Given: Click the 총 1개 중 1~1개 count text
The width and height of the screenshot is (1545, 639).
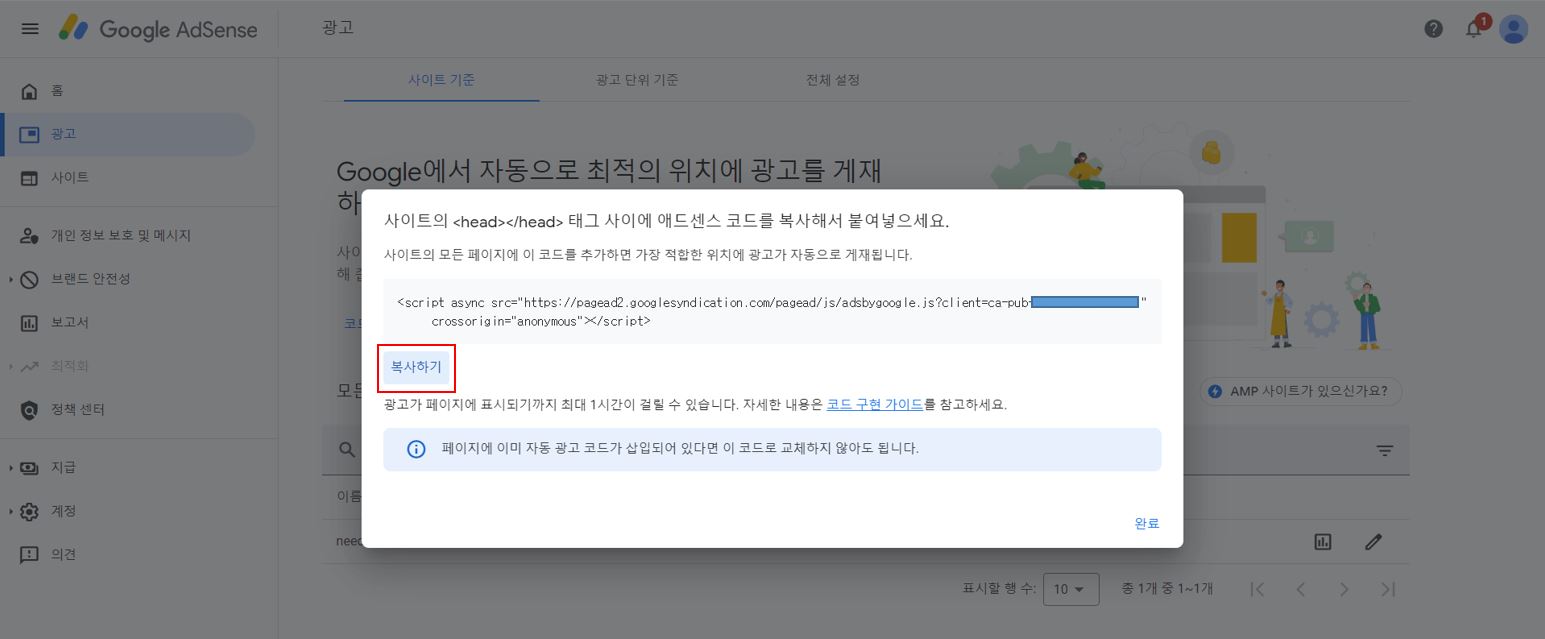Looking at the screenshot, I should click(1167, 589).
